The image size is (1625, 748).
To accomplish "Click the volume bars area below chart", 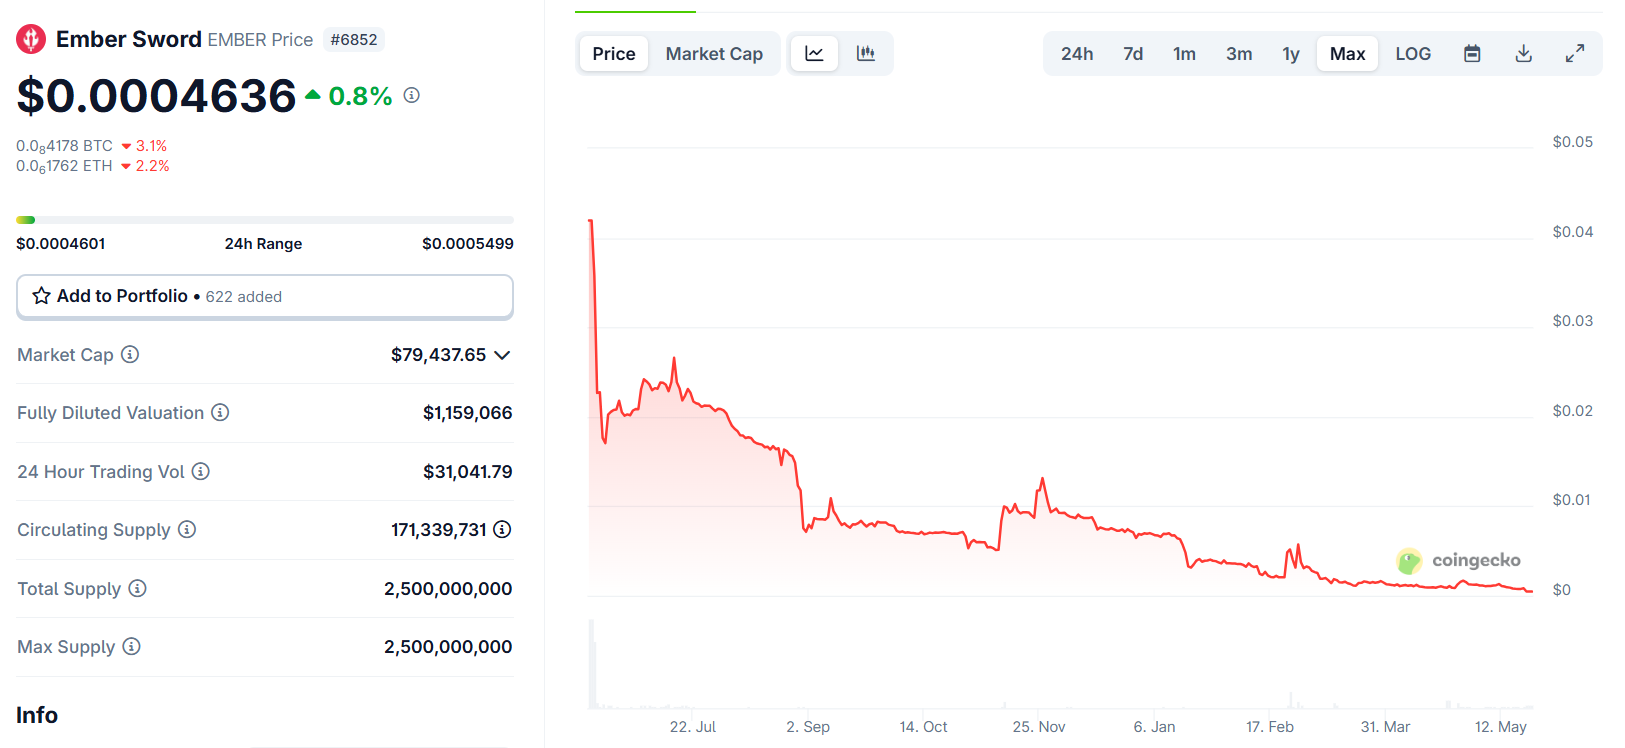I will 1060,665.
